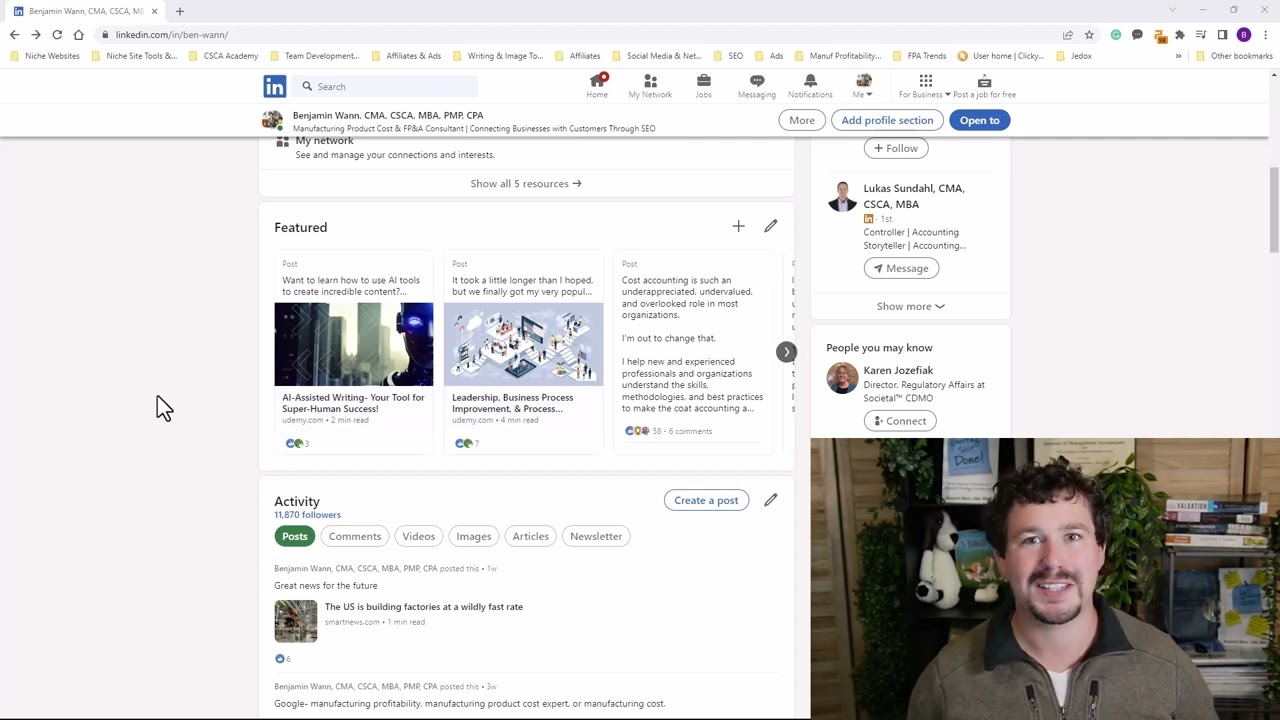Open Leadership, Business Process featured image
This screenshot has width=1280, height=720.
[524, 344]
